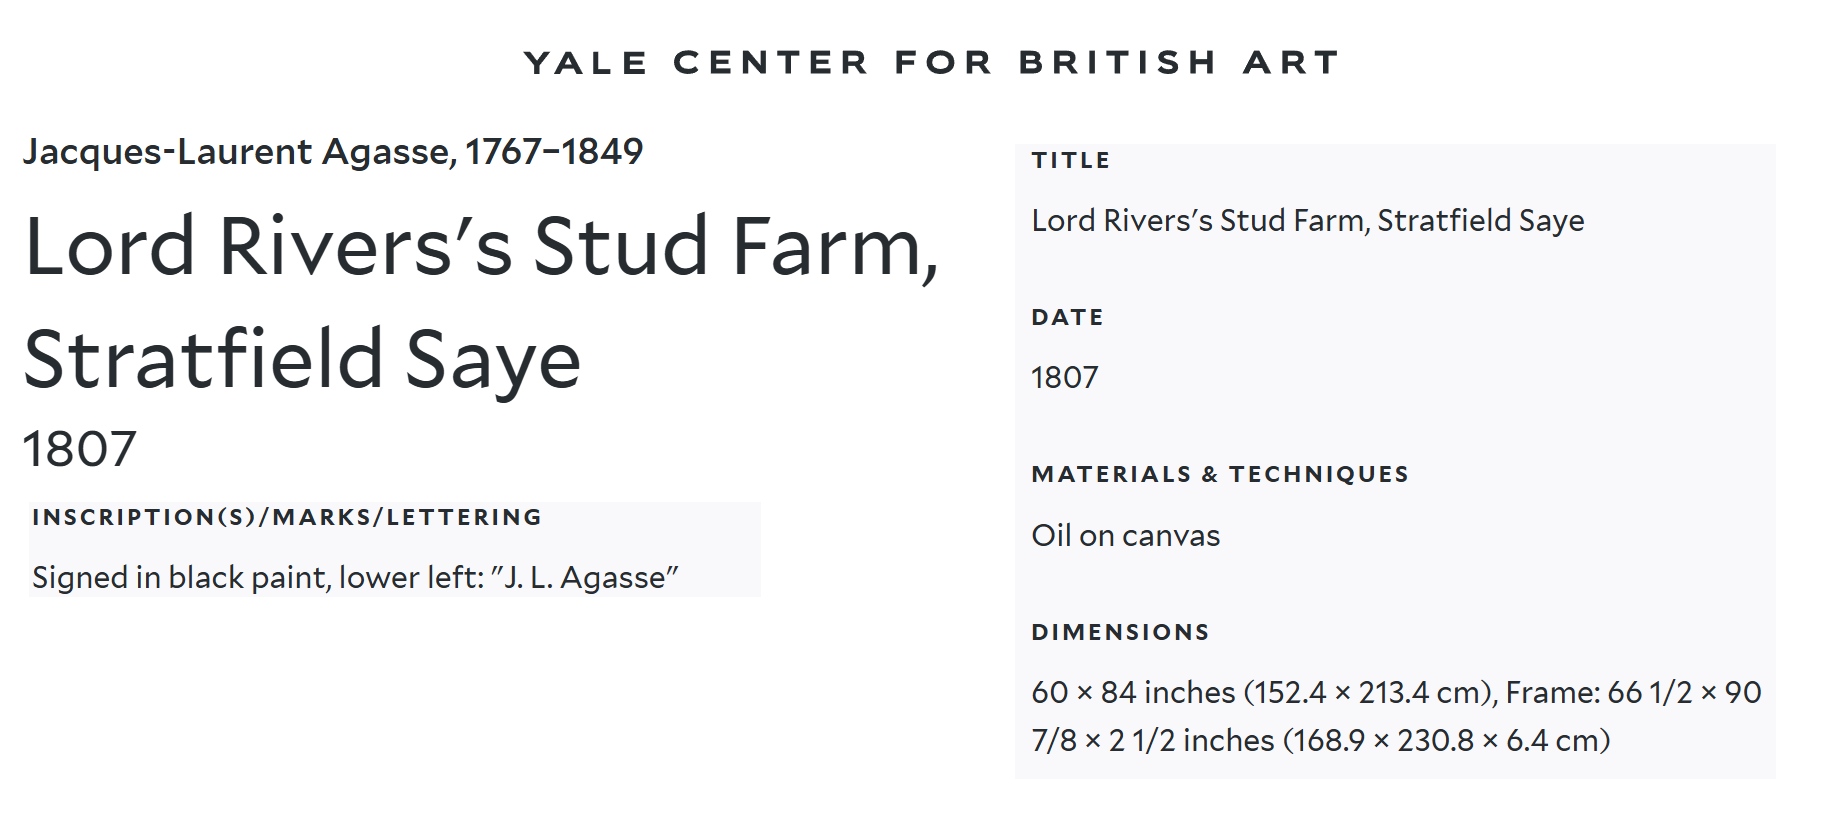Open artist Jacques-Laurent Agasse, 1767–1849 link
The image size is (1823, 827).
tap(333, 152)
